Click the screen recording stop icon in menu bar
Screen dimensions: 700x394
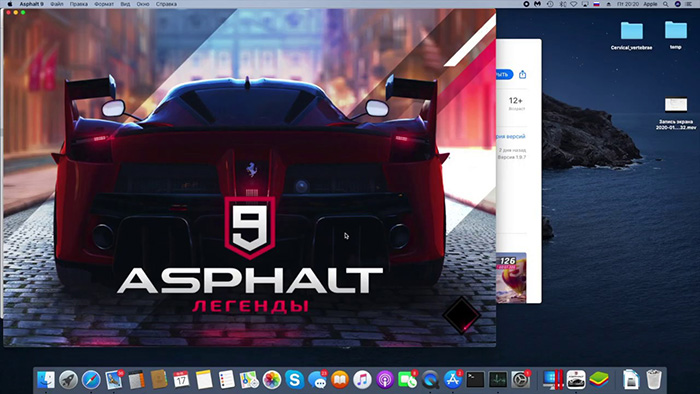point(526,4)
